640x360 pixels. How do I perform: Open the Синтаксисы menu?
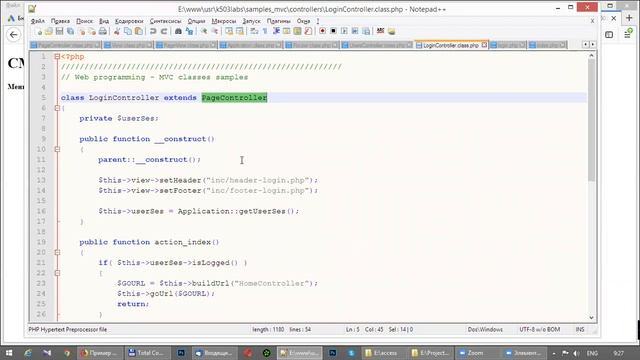[165, 21]
